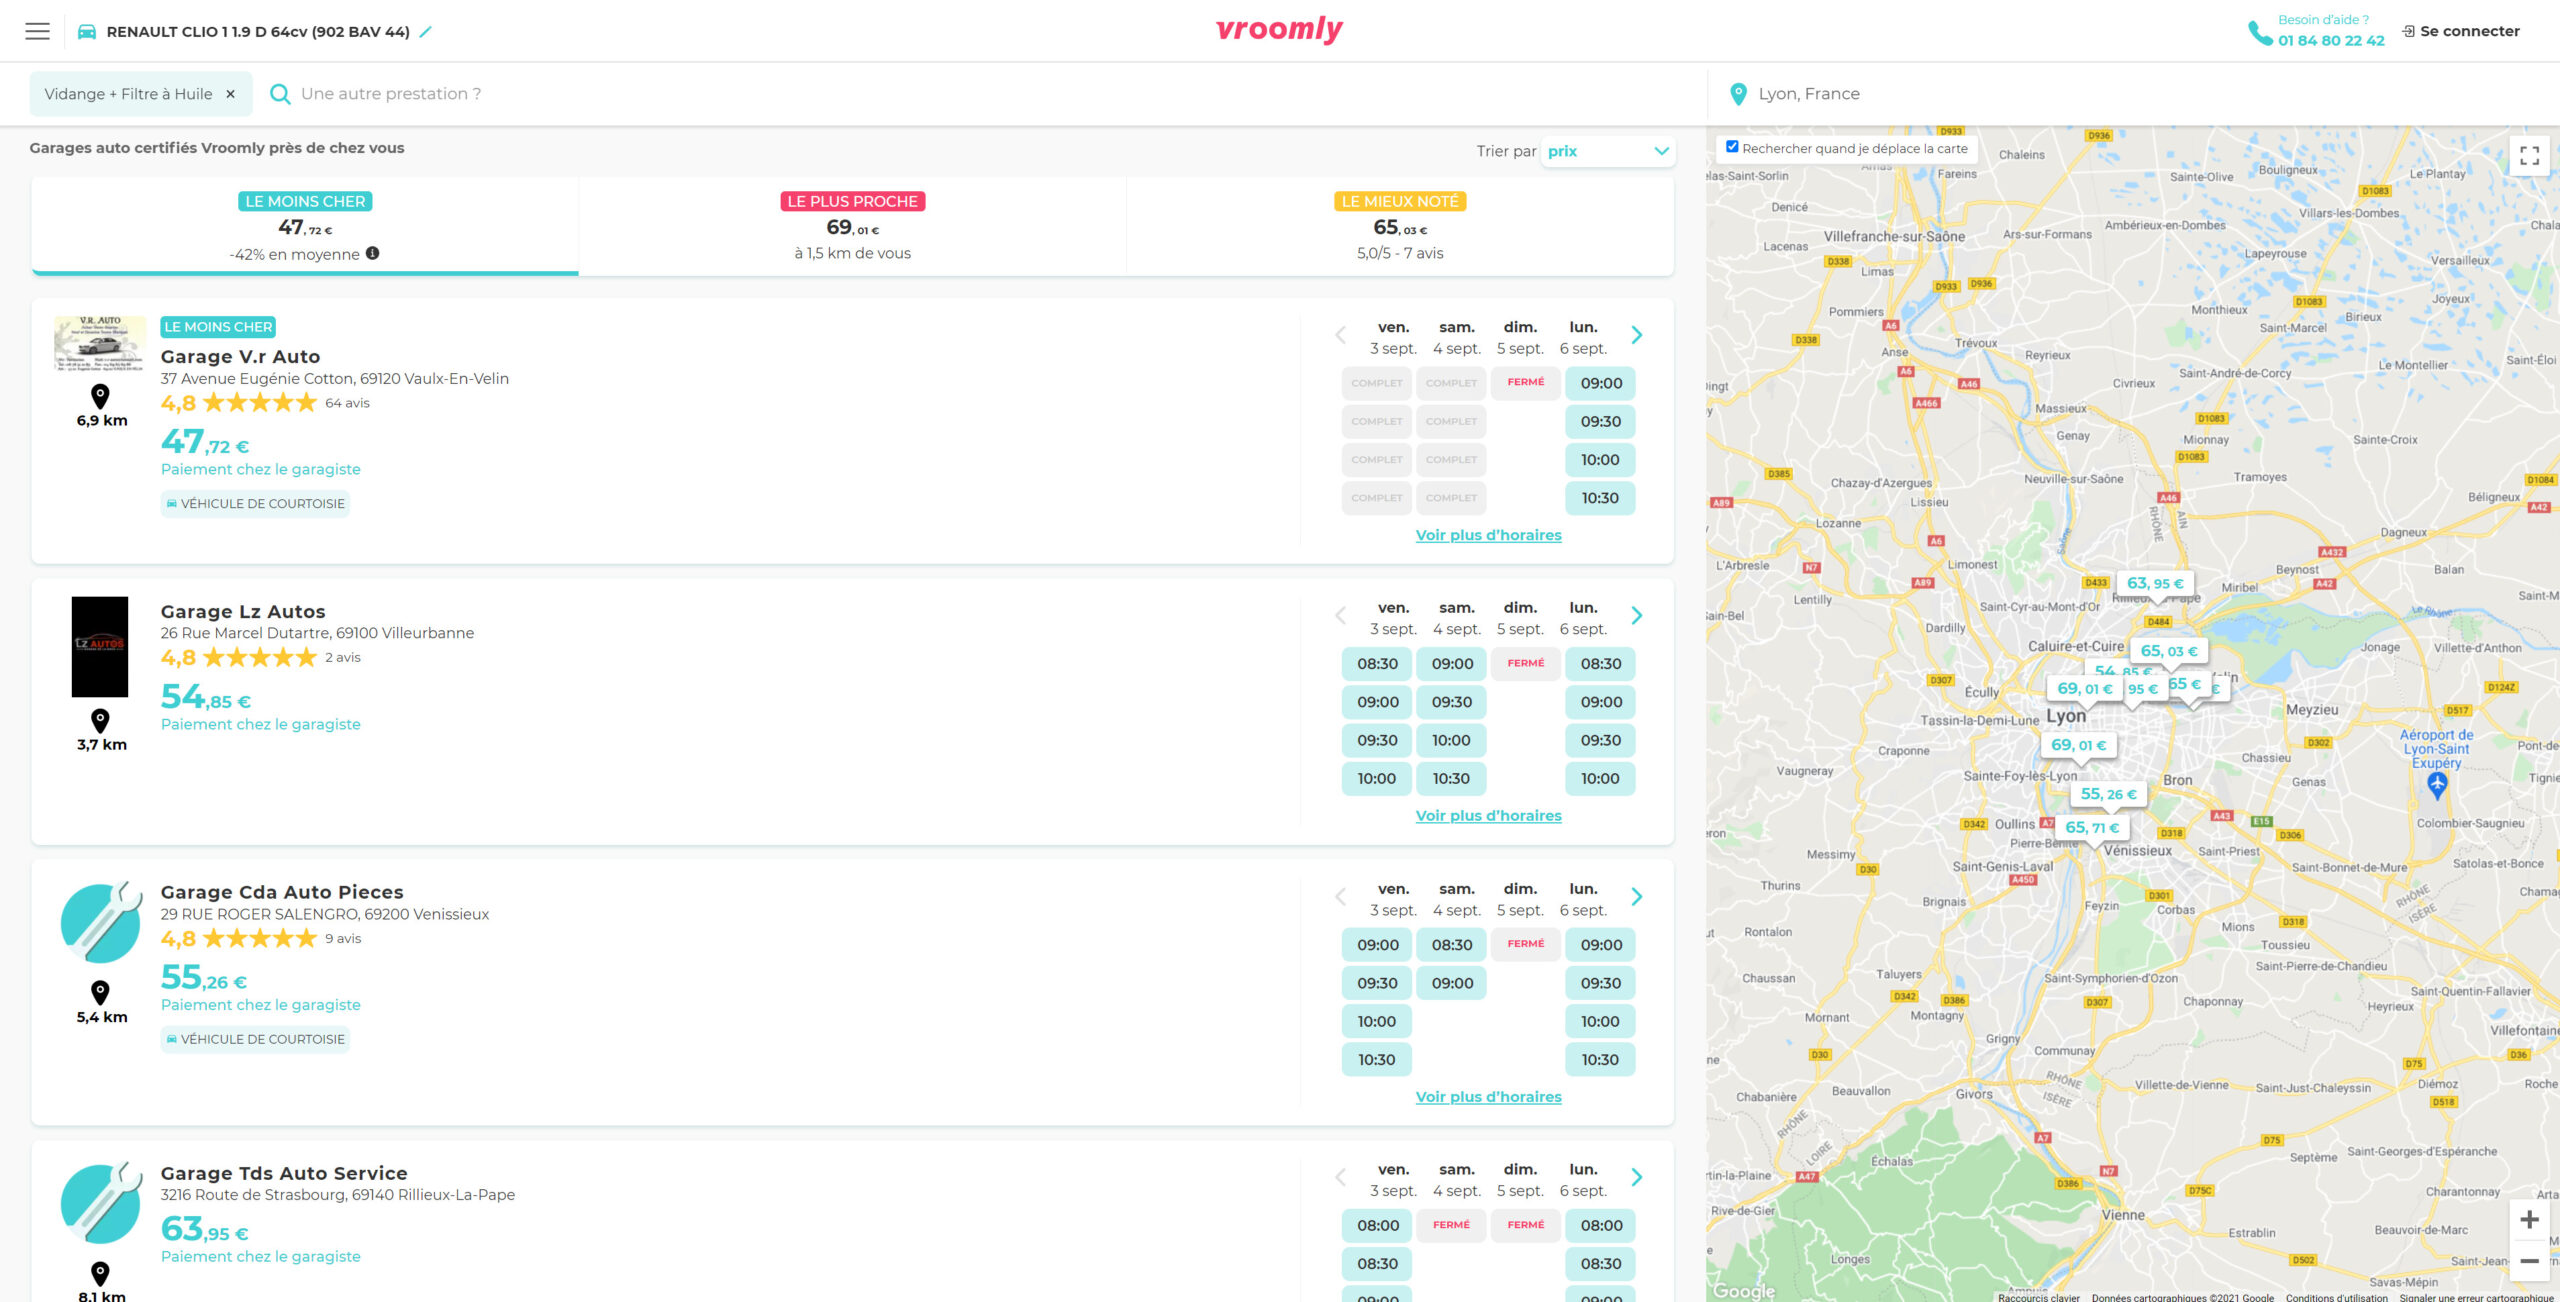
Task: Book 08:00 Friday slot at Garage Tds Auto Service
Action: point(1377,1226)
